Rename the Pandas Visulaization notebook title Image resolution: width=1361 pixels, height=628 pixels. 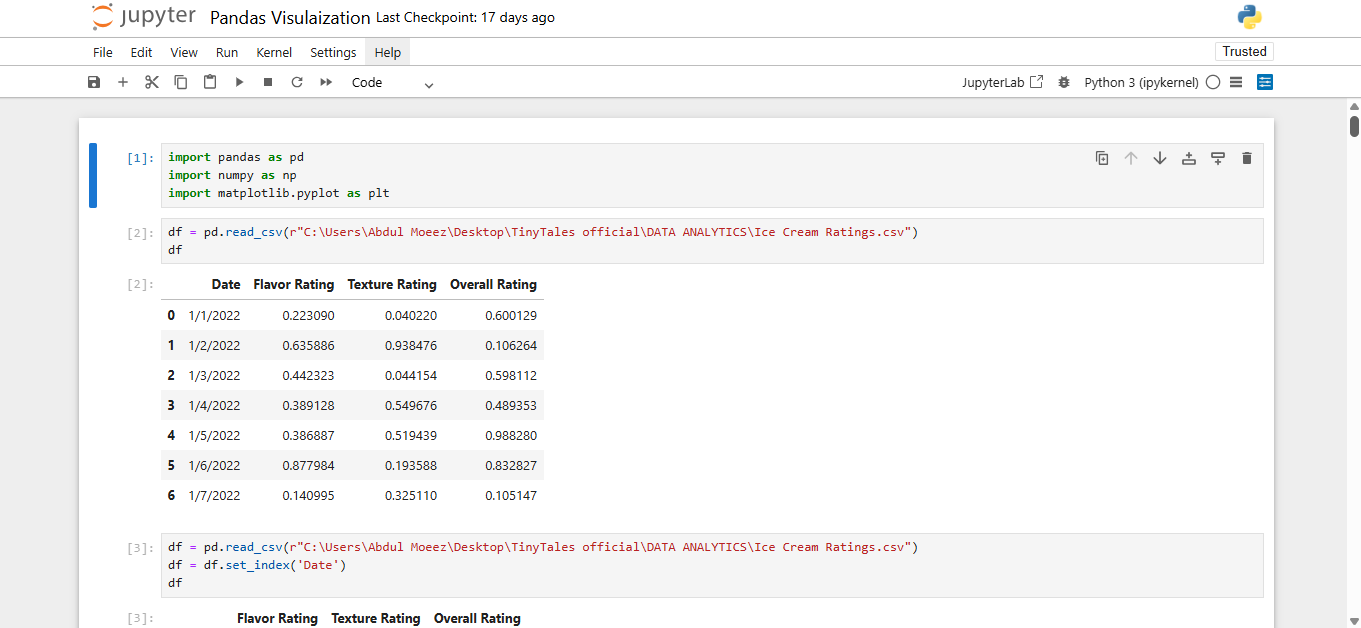pyautogui.click(x=289, y=17)
